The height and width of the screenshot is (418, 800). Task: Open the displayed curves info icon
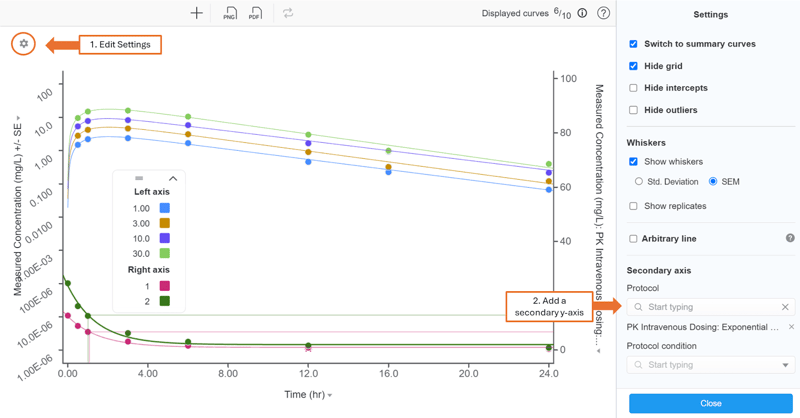click(x=582, y=13)
